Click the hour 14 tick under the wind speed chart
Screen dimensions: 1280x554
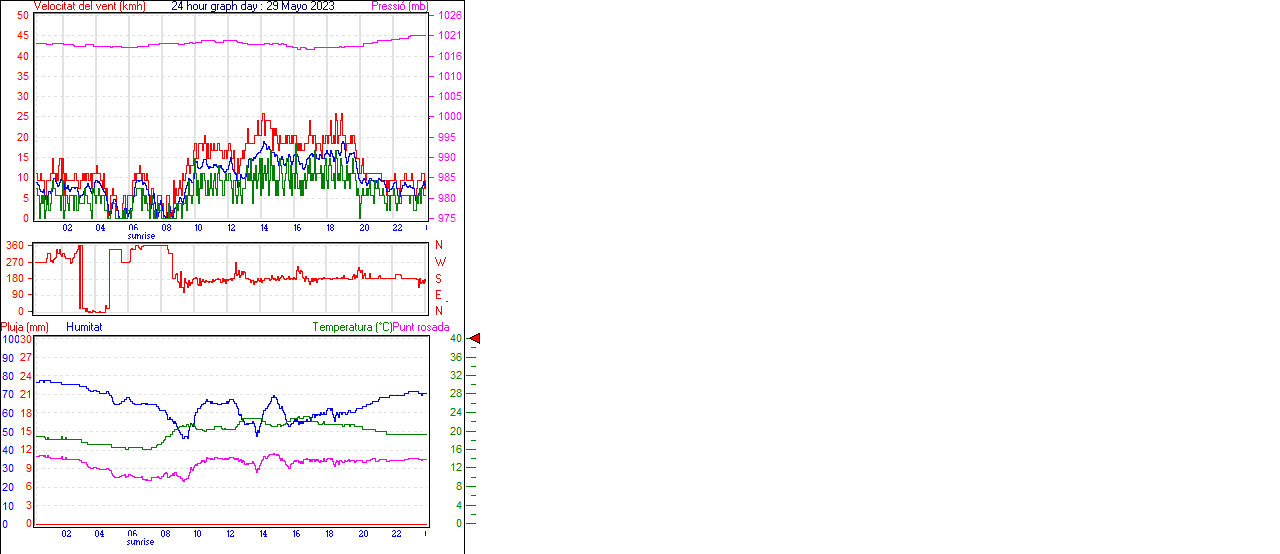[264, 228]
